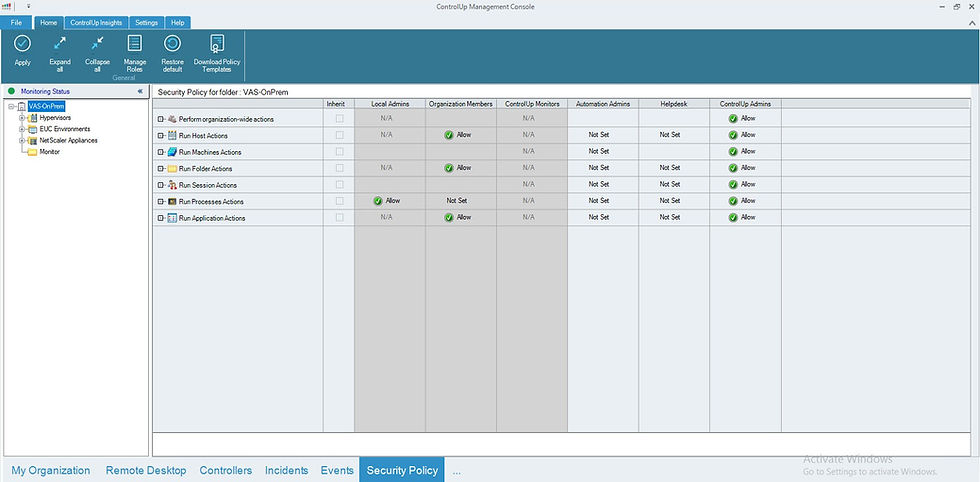Click ControlUp Admins Allow icon on organization-wide row
Viewport: 980px width, 482px height.
click(733, 118)
